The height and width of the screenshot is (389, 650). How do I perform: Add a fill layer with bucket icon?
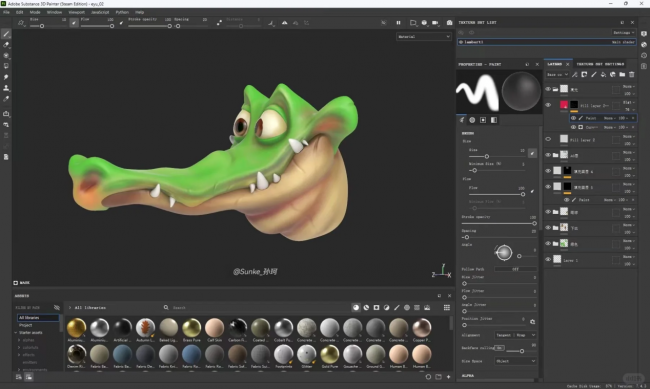click(x=603, y=75)
